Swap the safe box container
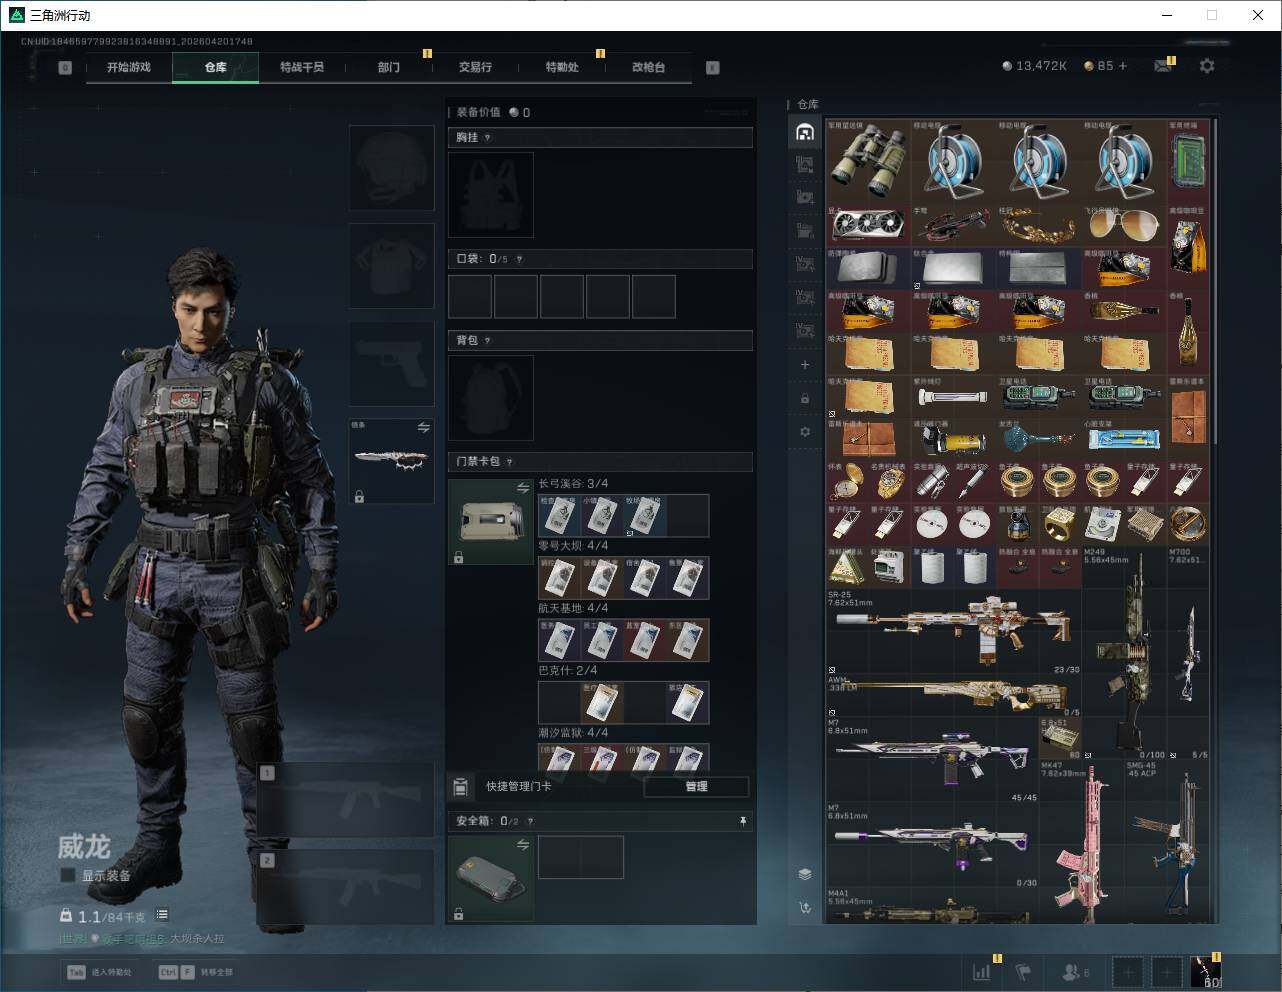This screenshot has height=992, width=1282. click(523, 845)
